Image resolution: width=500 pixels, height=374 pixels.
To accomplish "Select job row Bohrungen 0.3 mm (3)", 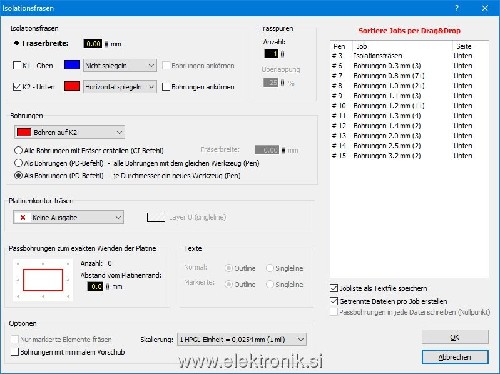I will [409, 66].
